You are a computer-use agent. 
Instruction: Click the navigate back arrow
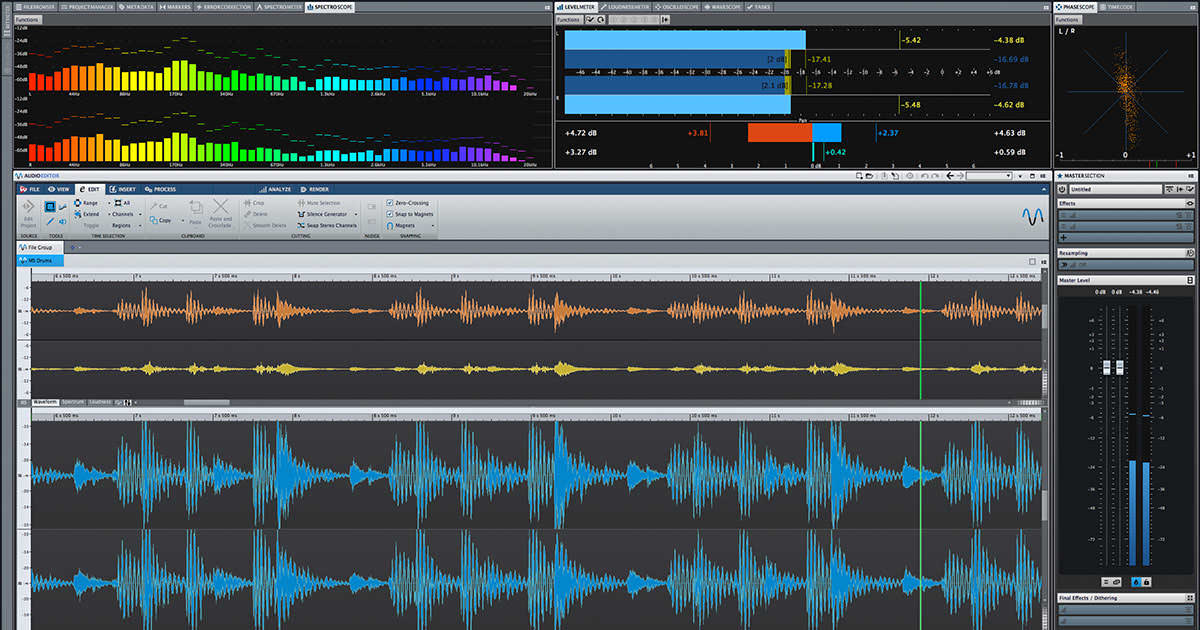[x=948, y=176]
